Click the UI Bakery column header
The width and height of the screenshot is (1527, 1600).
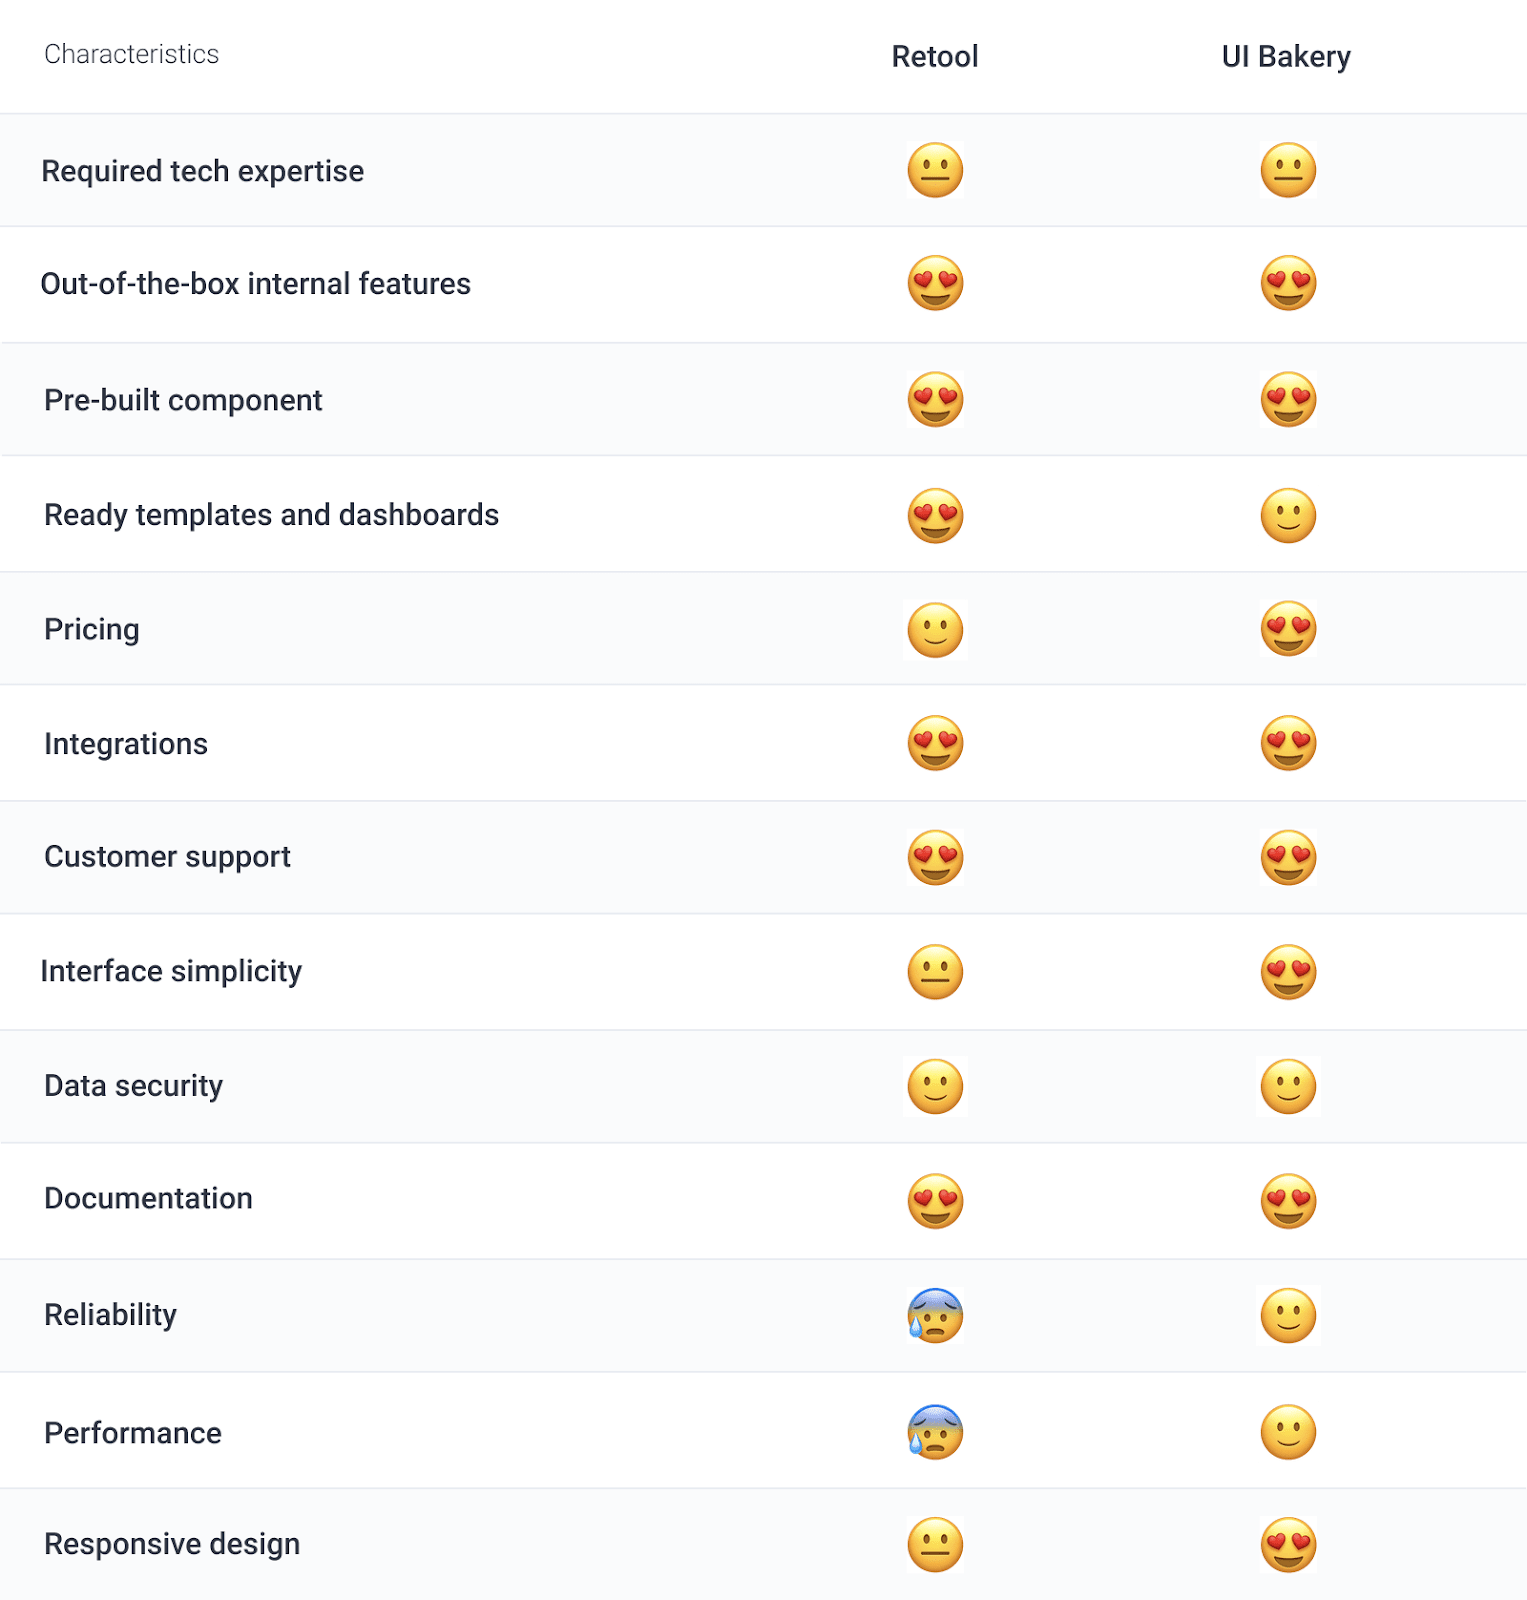[1286, 57]
